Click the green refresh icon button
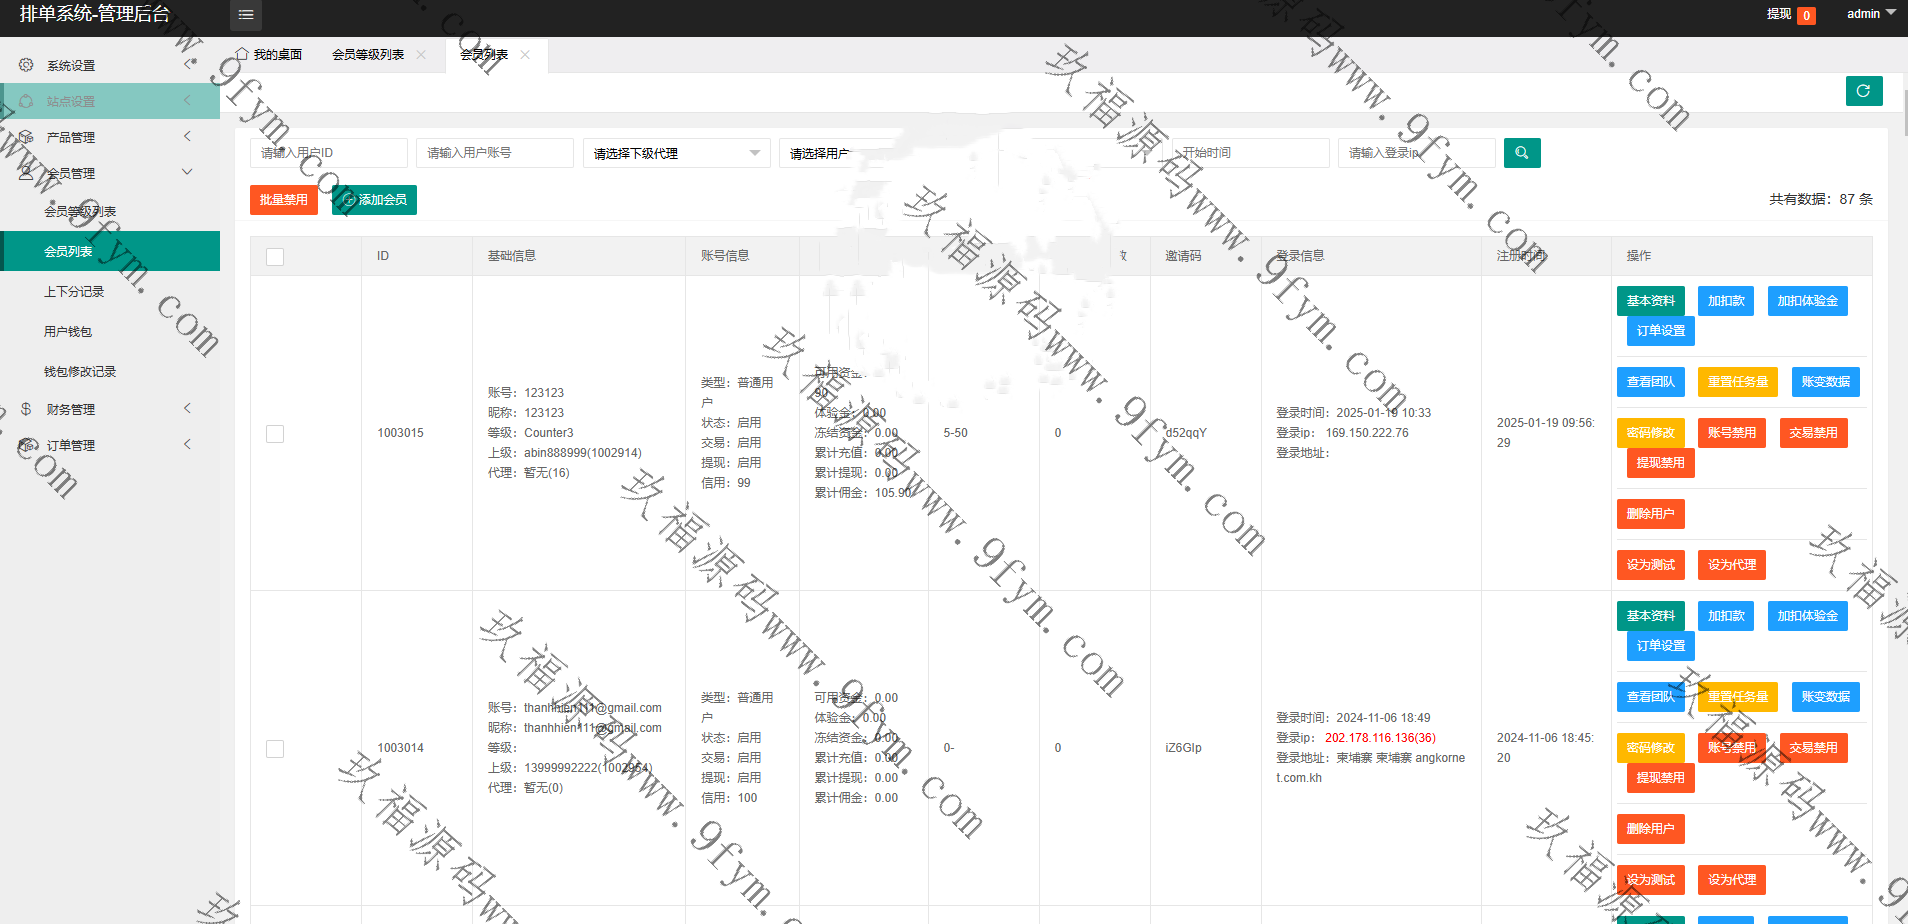Image resolution: width=1908 pixels, height=924 pixels. [1863, 91]
